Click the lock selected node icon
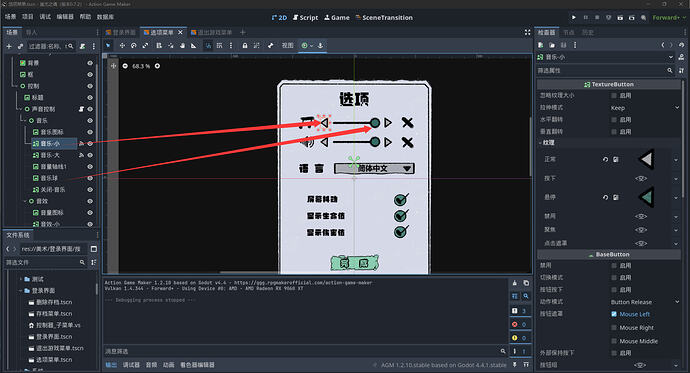This screenshot has height=373, width=690. click(x=245, y=45)
